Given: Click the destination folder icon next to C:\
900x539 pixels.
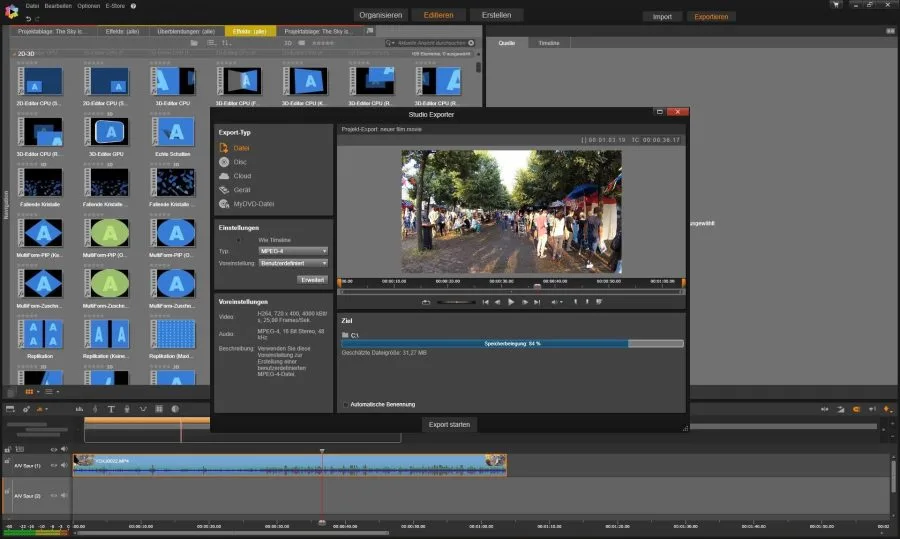Looking at the screenshot, I should 345,335.
